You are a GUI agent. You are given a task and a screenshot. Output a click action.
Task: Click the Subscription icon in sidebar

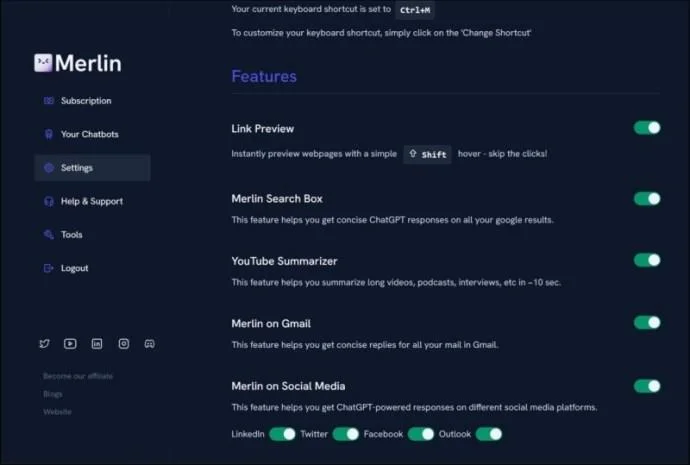point(48,101)
